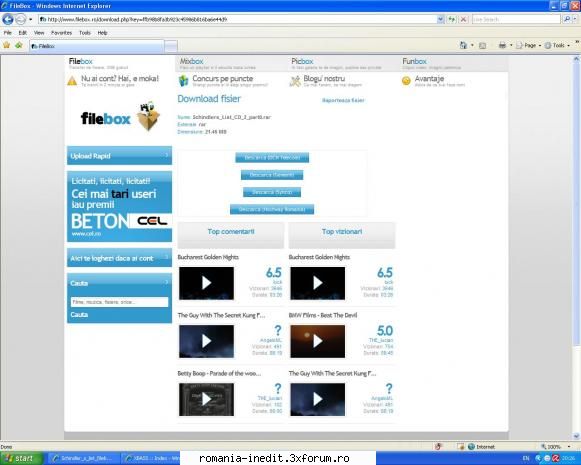Stop loading with the red X toolbar icon
The height and width of the screenshot is (465, 581).
(463, 19)
